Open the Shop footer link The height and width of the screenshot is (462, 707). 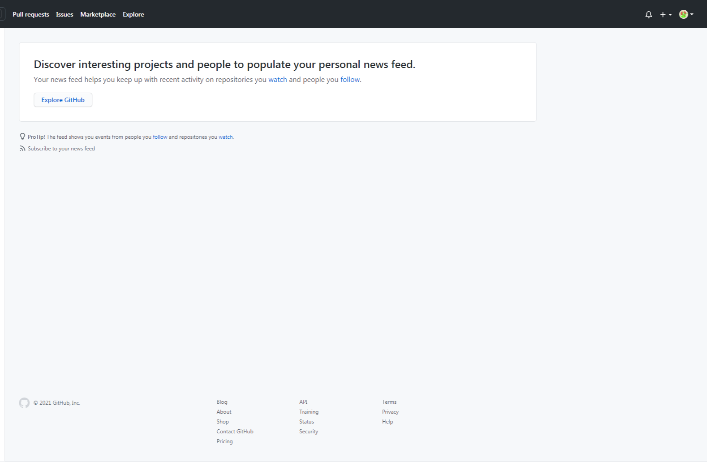[223, 422]
